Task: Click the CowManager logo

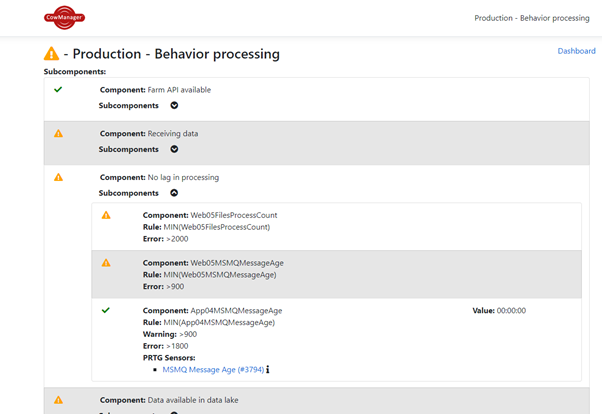Action: [x=65, y=17]
